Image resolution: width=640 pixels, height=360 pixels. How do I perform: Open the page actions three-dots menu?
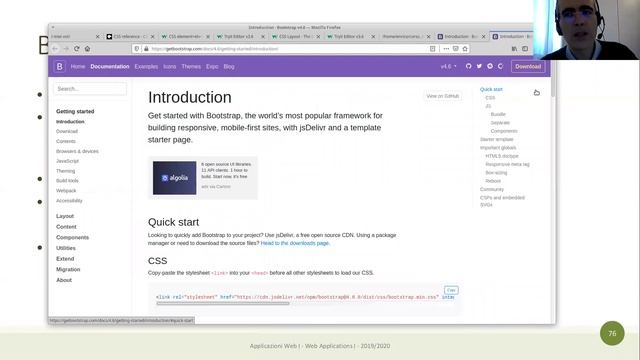pos(446,49)
